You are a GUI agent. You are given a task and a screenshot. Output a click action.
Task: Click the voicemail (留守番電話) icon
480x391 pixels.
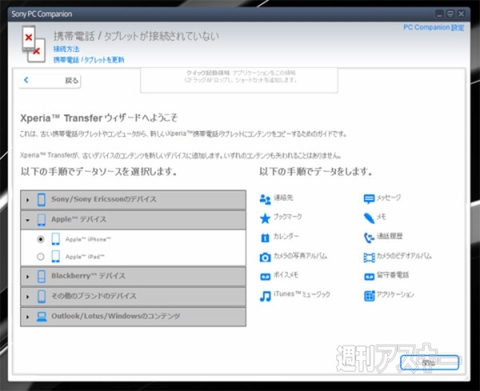[x=369, y=277]
